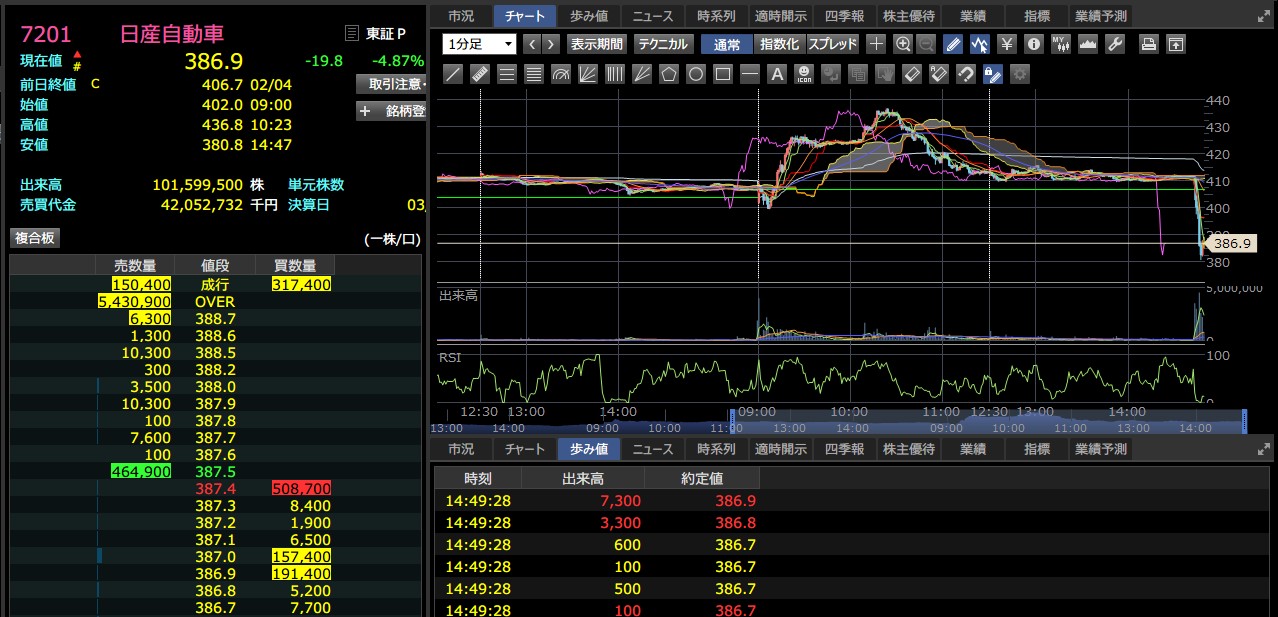Switch to upper ニュース tab
1278x617 pixels.
pyautogui.click(x=653, y=16)
